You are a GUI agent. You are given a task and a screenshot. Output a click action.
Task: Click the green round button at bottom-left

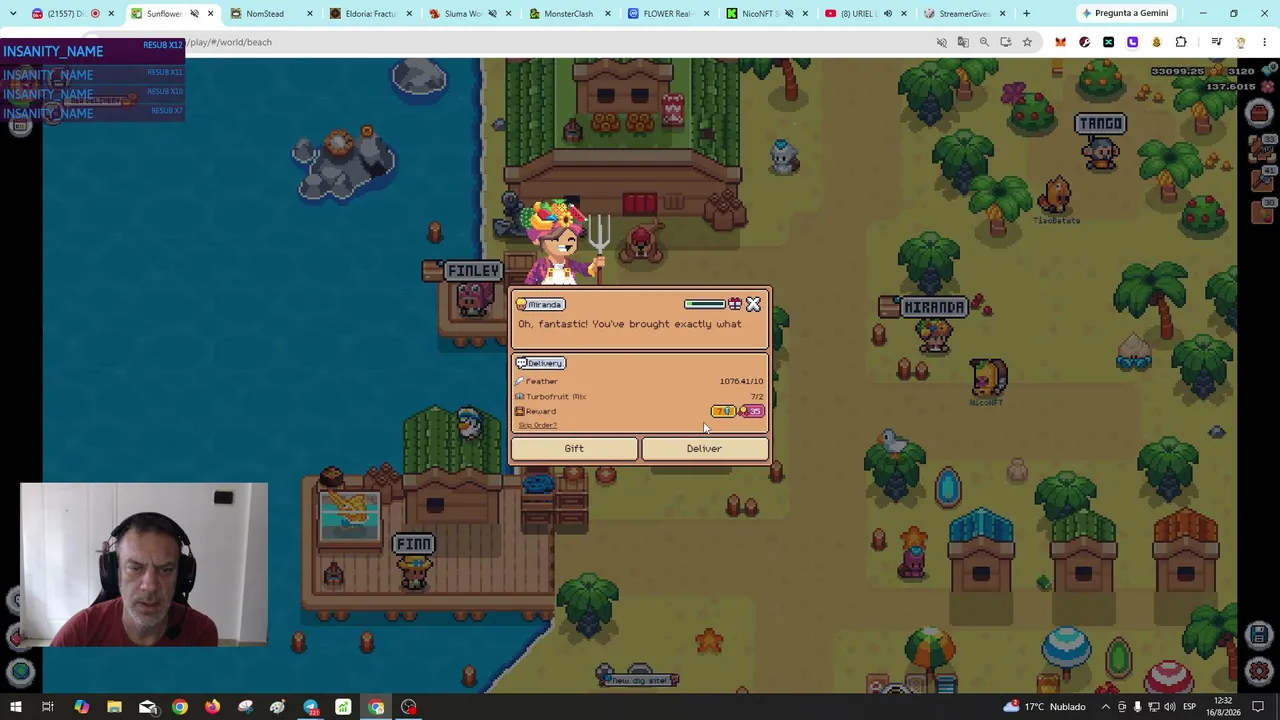pyautogui.click(x=20, y=671)
